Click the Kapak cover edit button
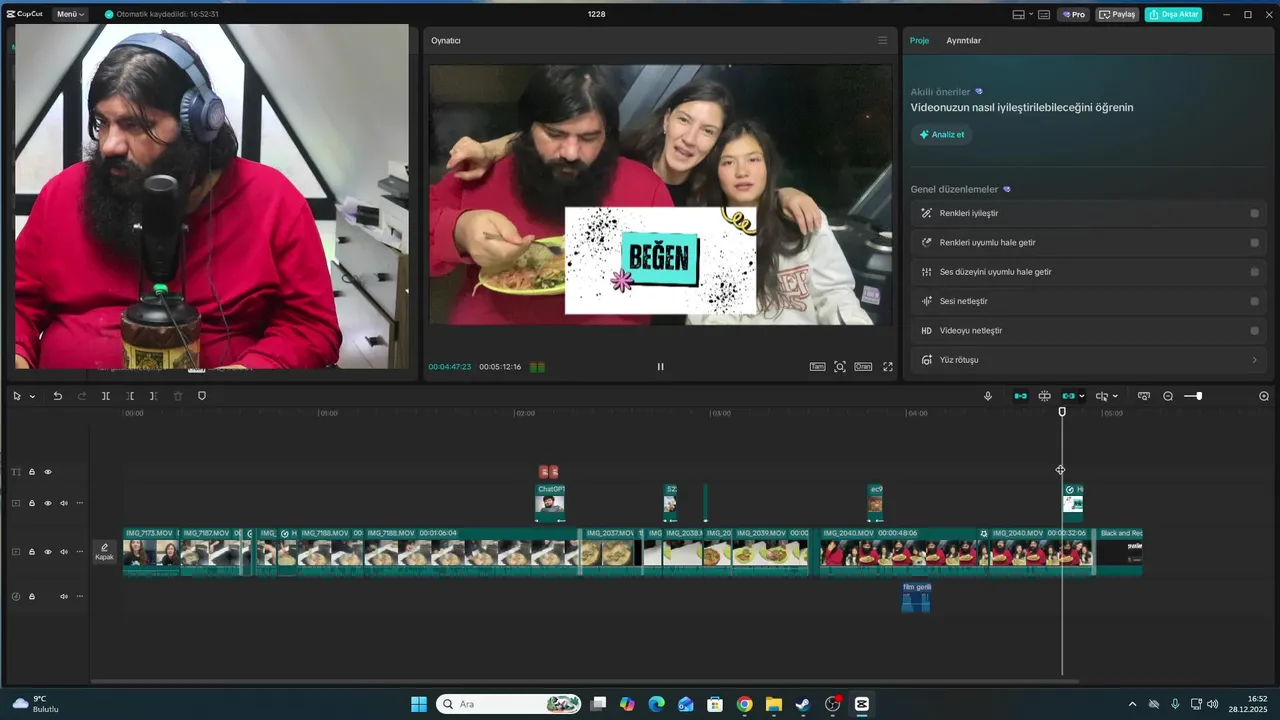 (104, 552)
